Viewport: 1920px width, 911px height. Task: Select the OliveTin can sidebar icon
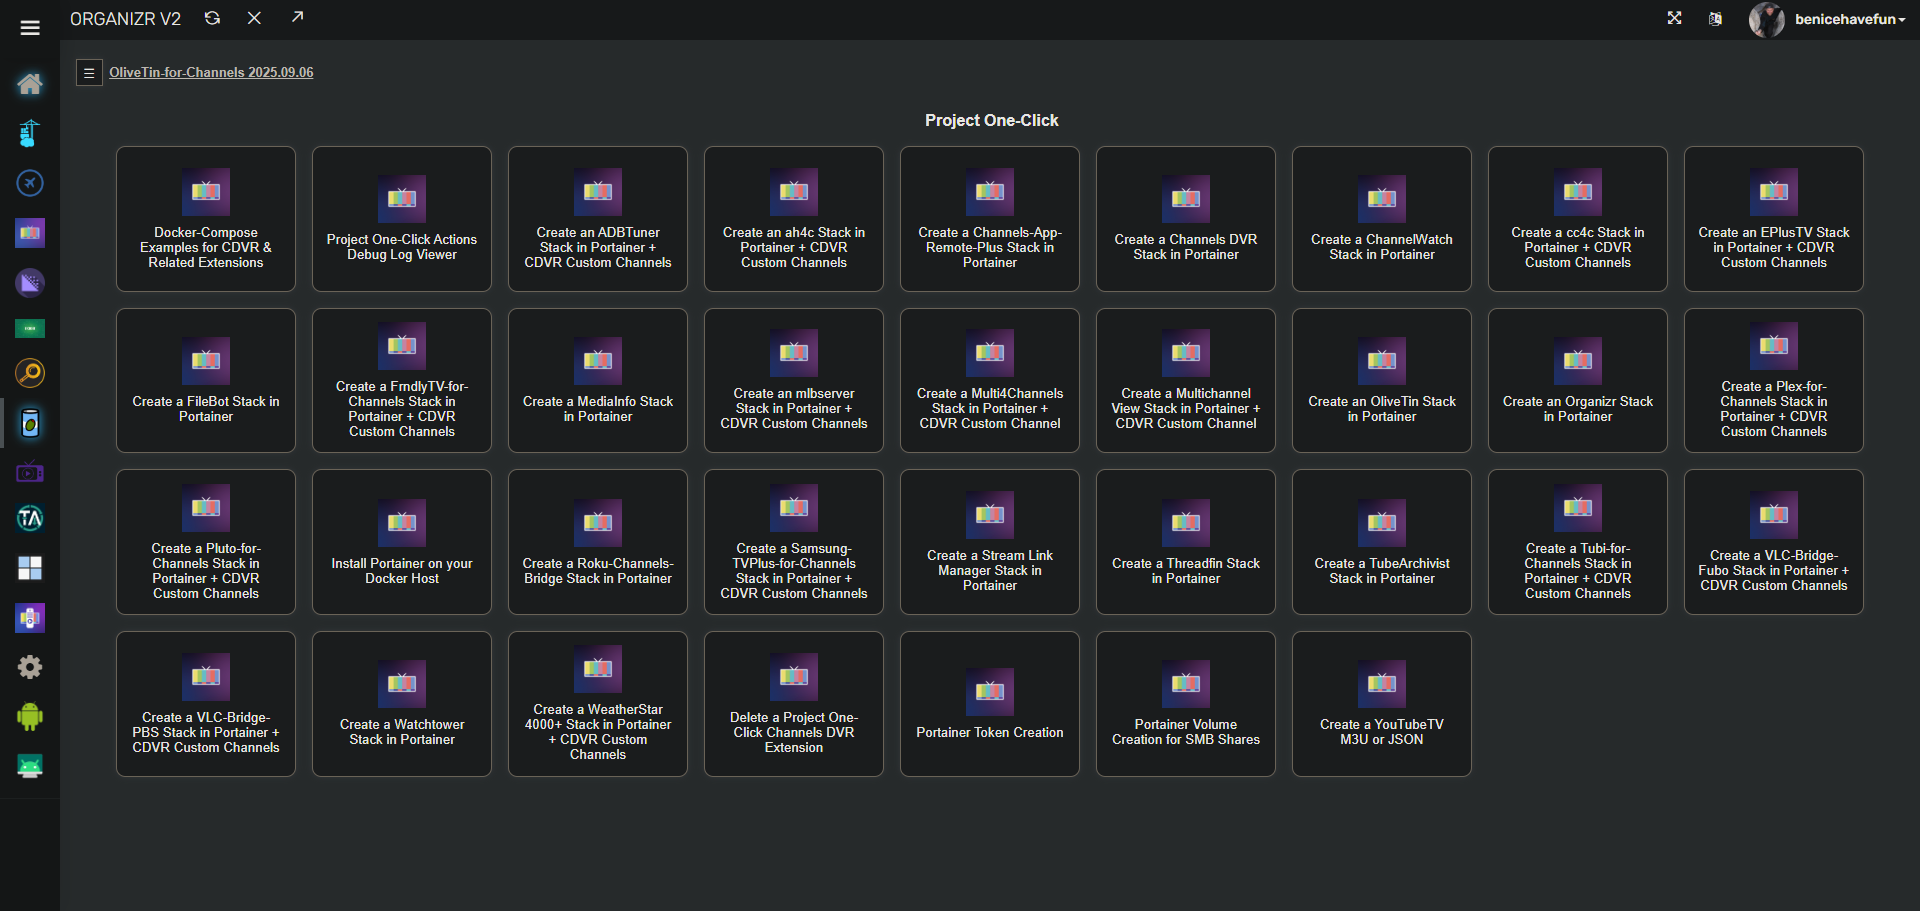[30, 423]
